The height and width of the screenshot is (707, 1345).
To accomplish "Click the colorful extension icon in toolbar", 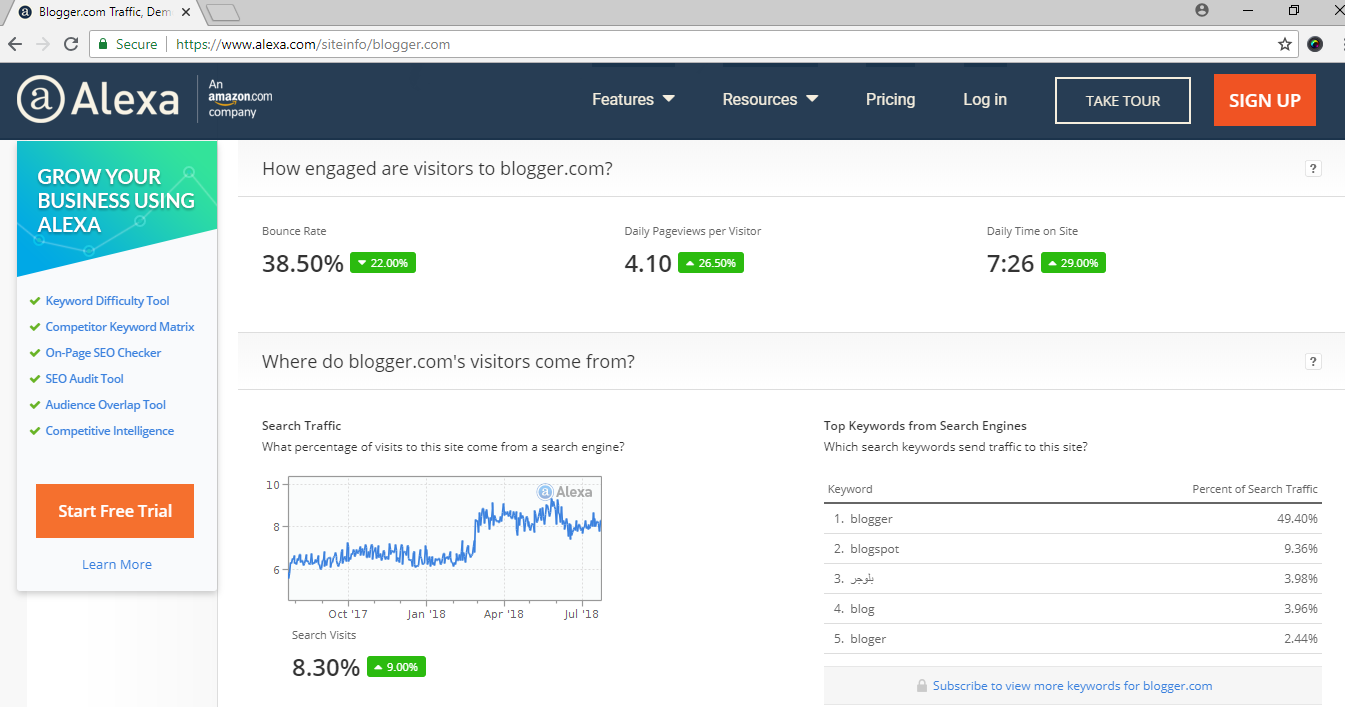I will 1315,44.
